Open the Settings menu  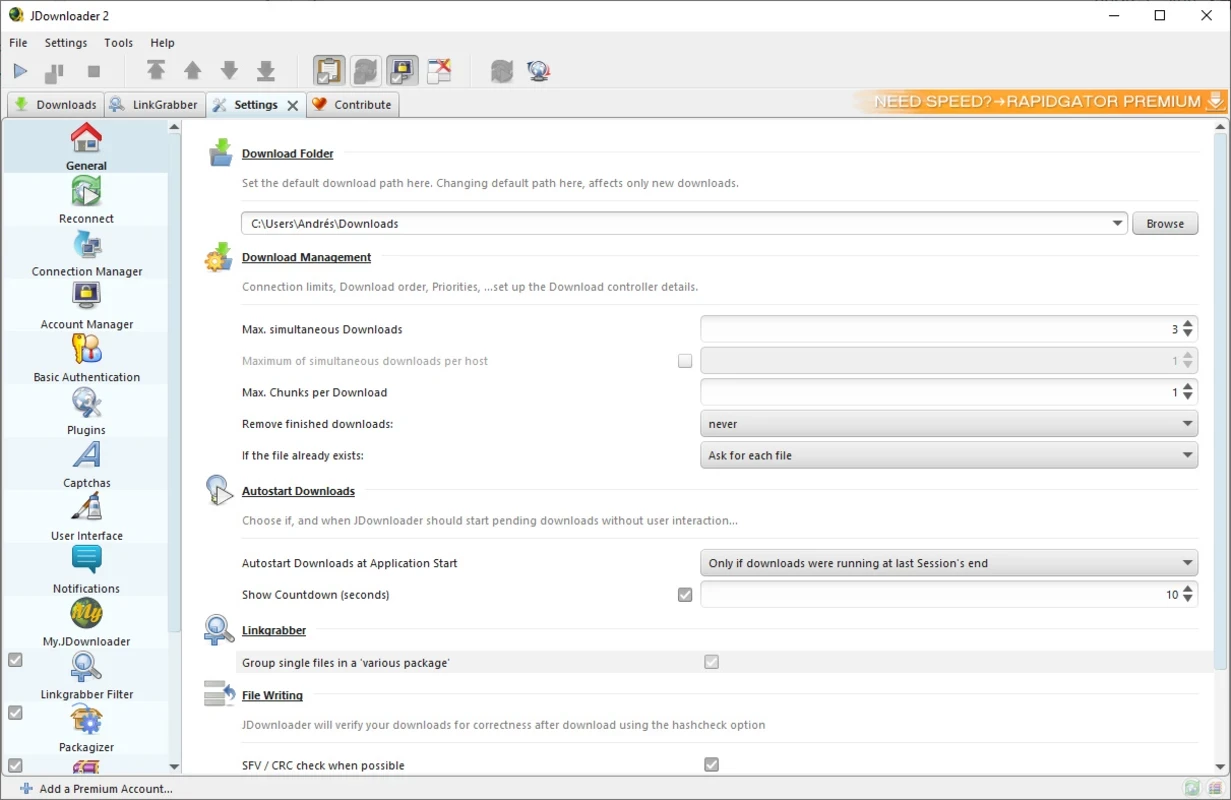pos(66,43)
